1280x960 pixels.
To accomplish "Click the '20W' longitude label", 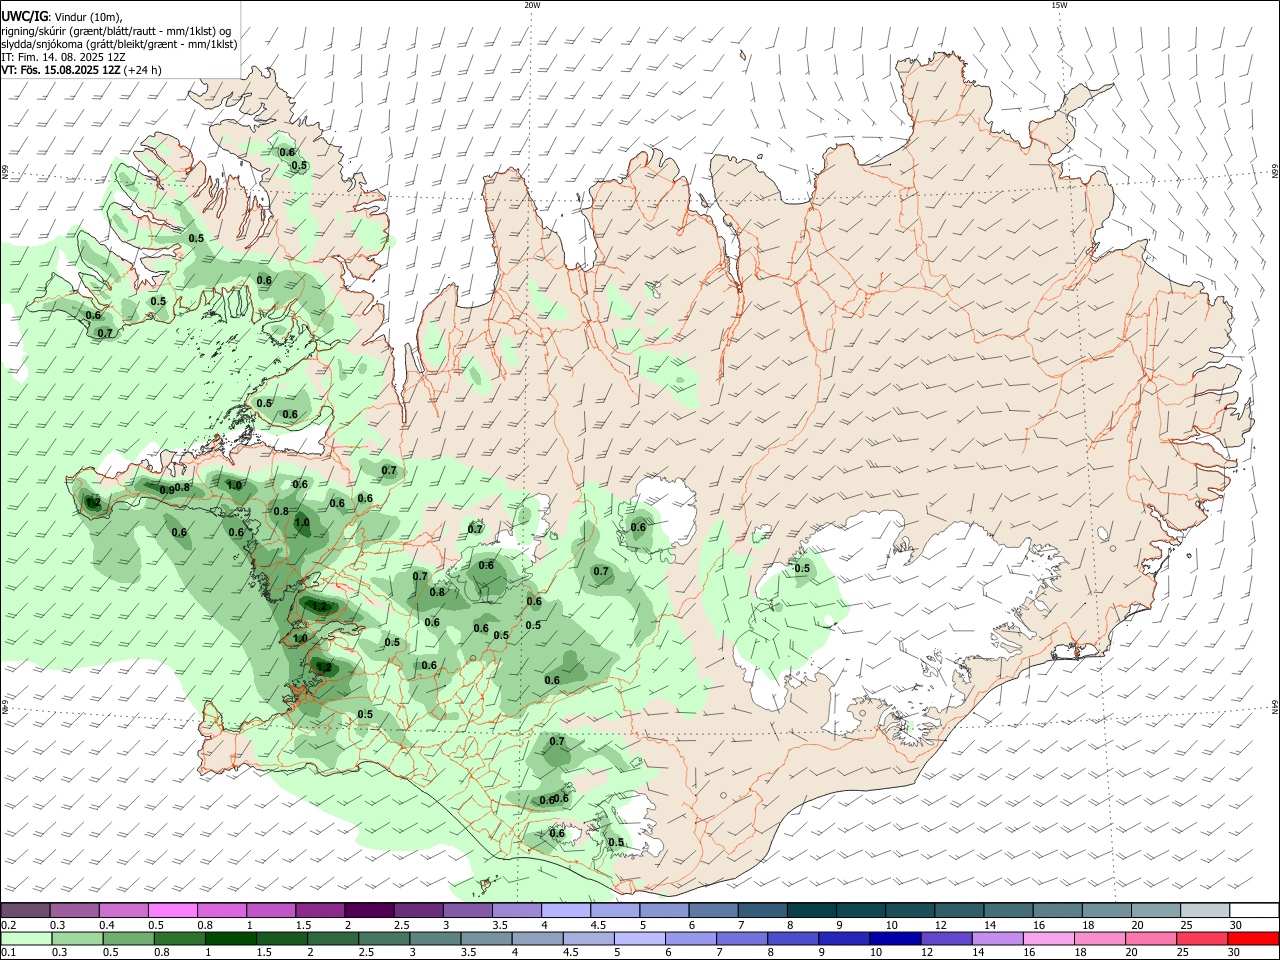I will 532,5.
